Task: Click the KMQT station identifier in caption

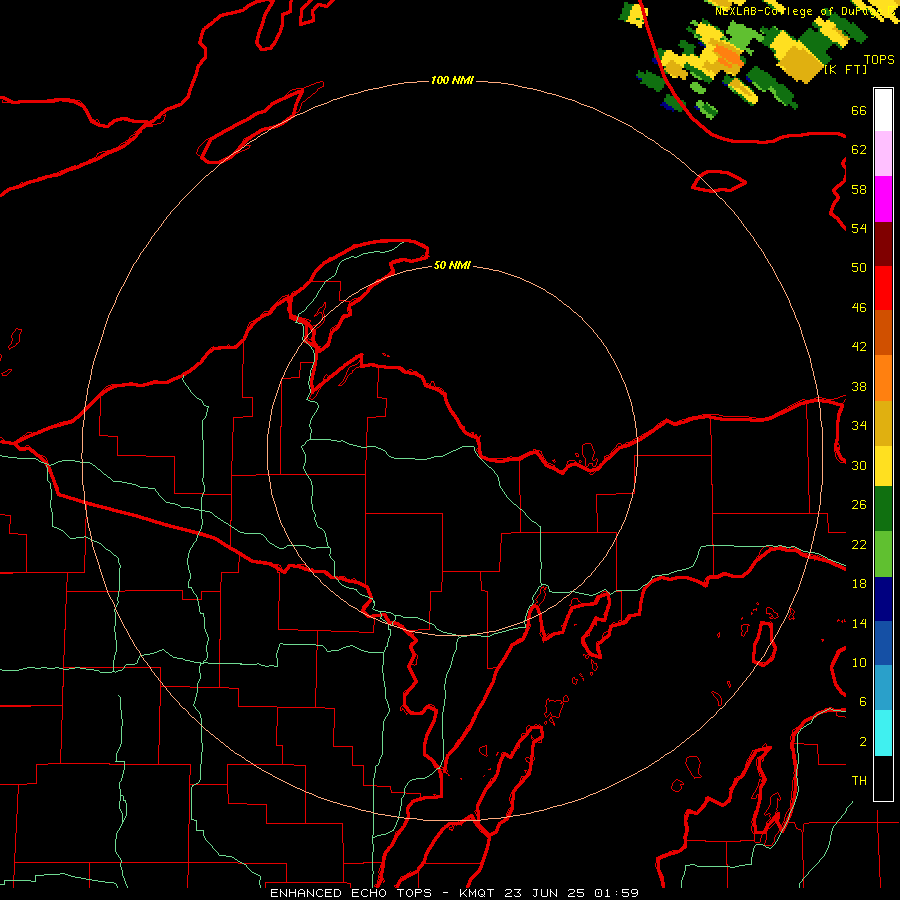Action: [479, 893]
